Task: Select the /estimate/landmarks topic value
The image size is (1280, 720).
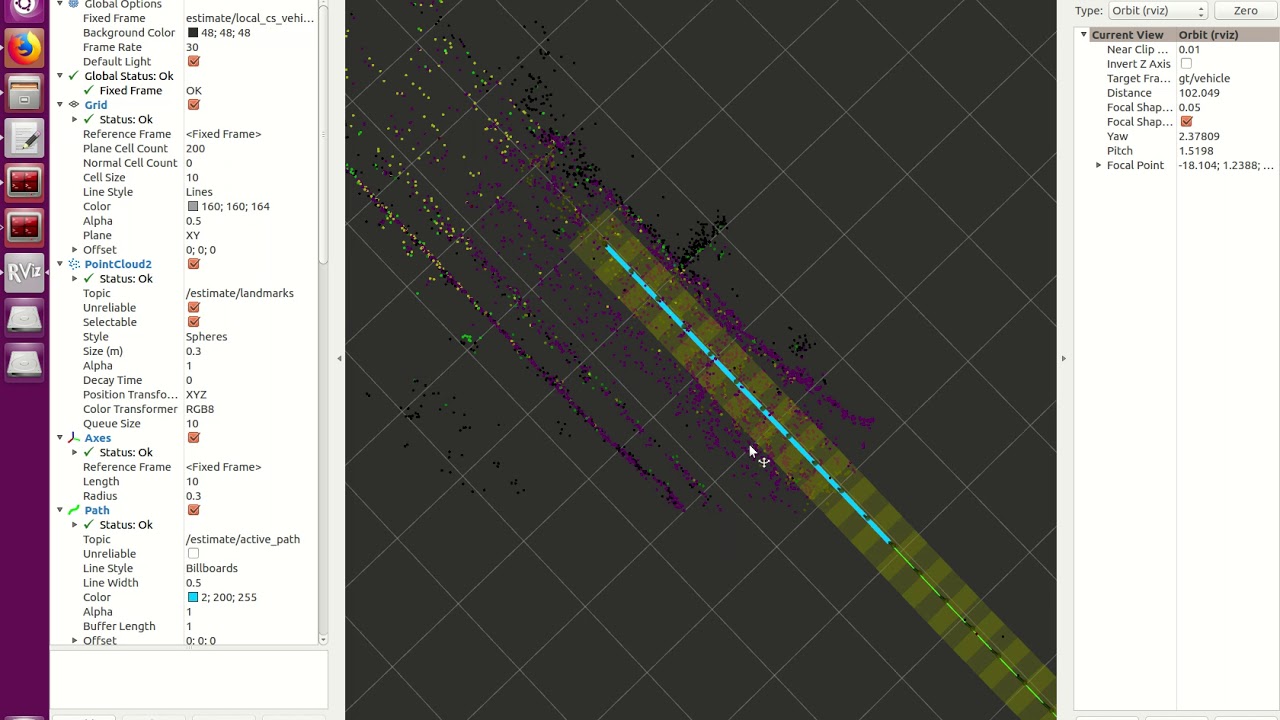Action: point(240,293)
